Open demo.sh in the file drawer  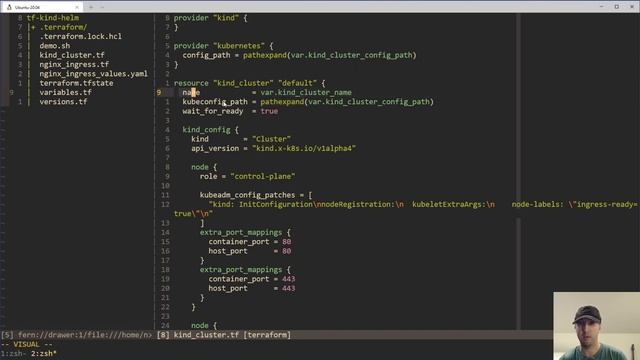[x=55, y=46]
